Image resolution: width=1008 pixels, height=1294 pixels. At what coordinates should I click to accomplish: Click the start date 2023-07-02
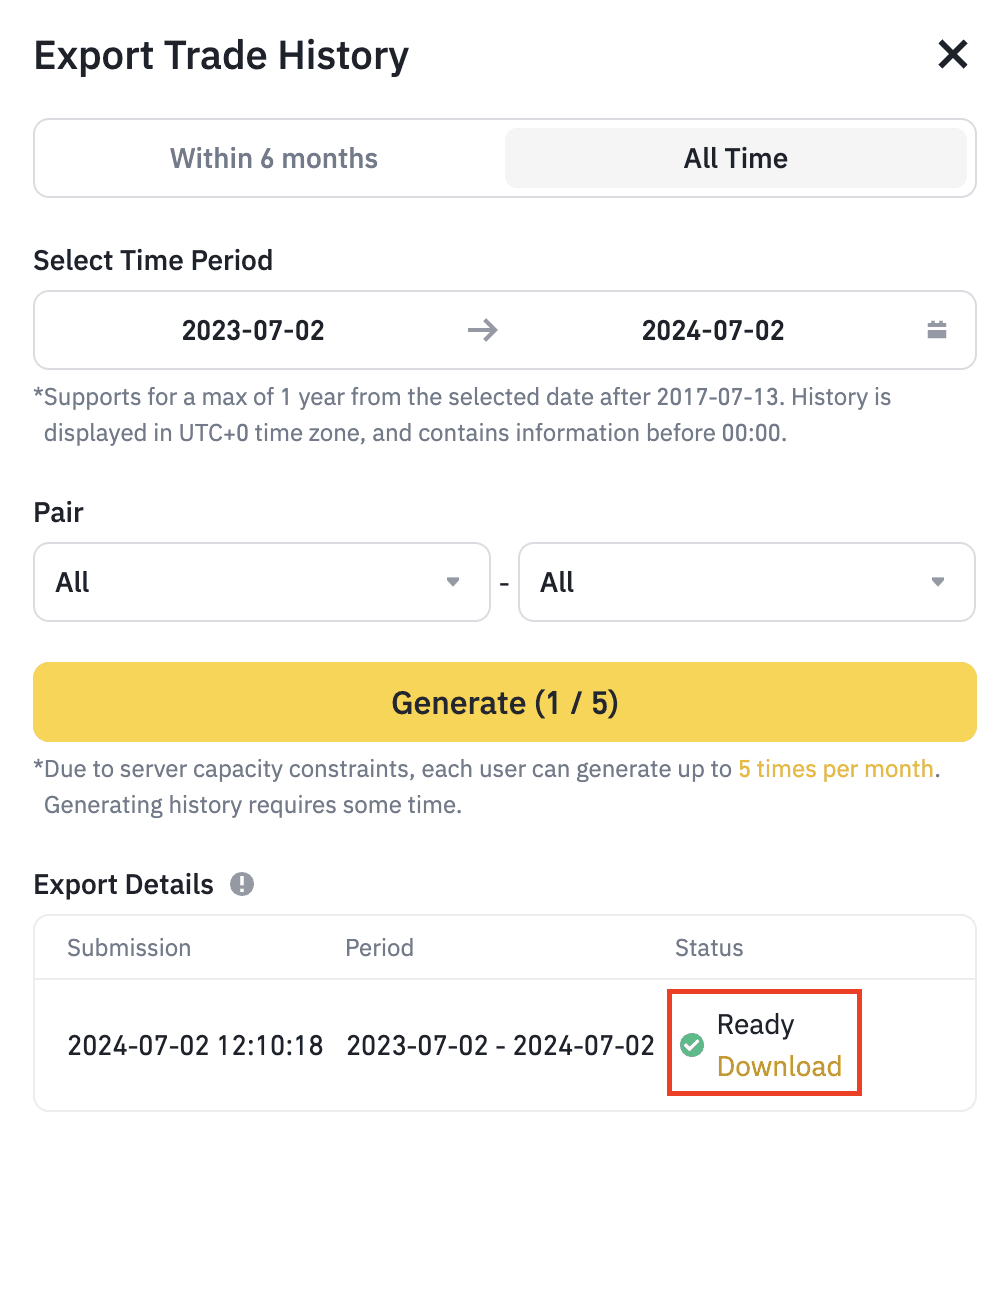click(x=253, y=330)
